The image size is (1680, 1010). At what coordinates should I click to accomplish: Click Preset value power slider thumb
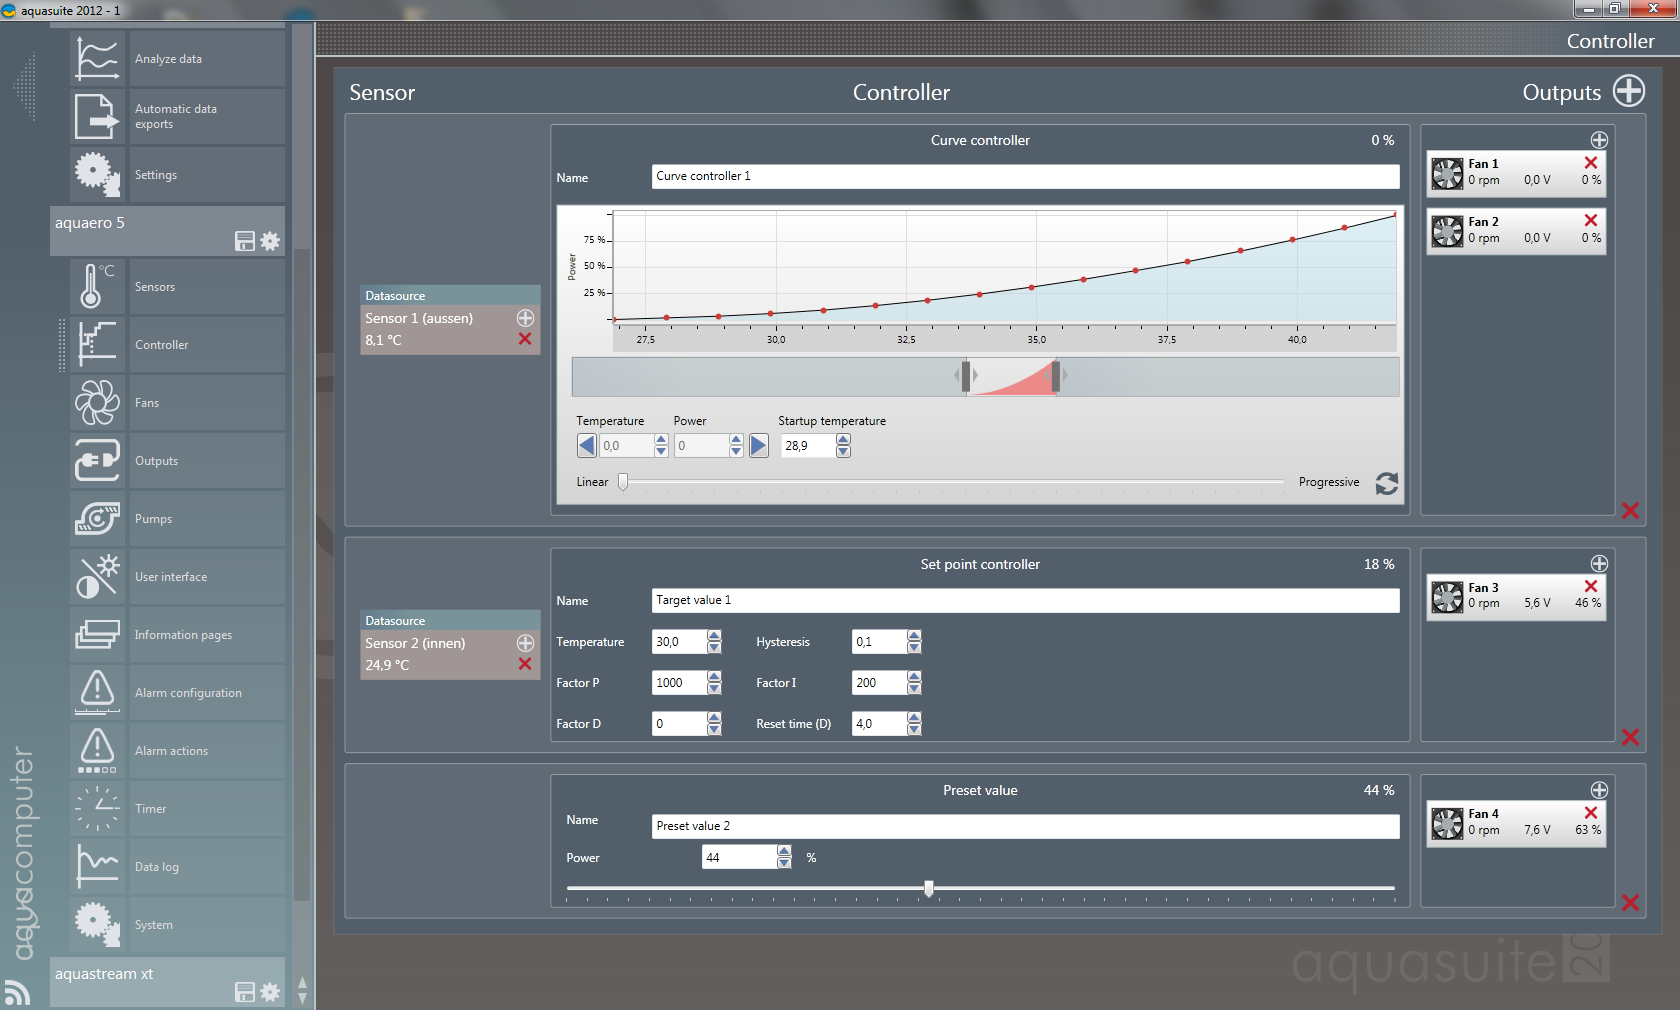tap(929, 888)
